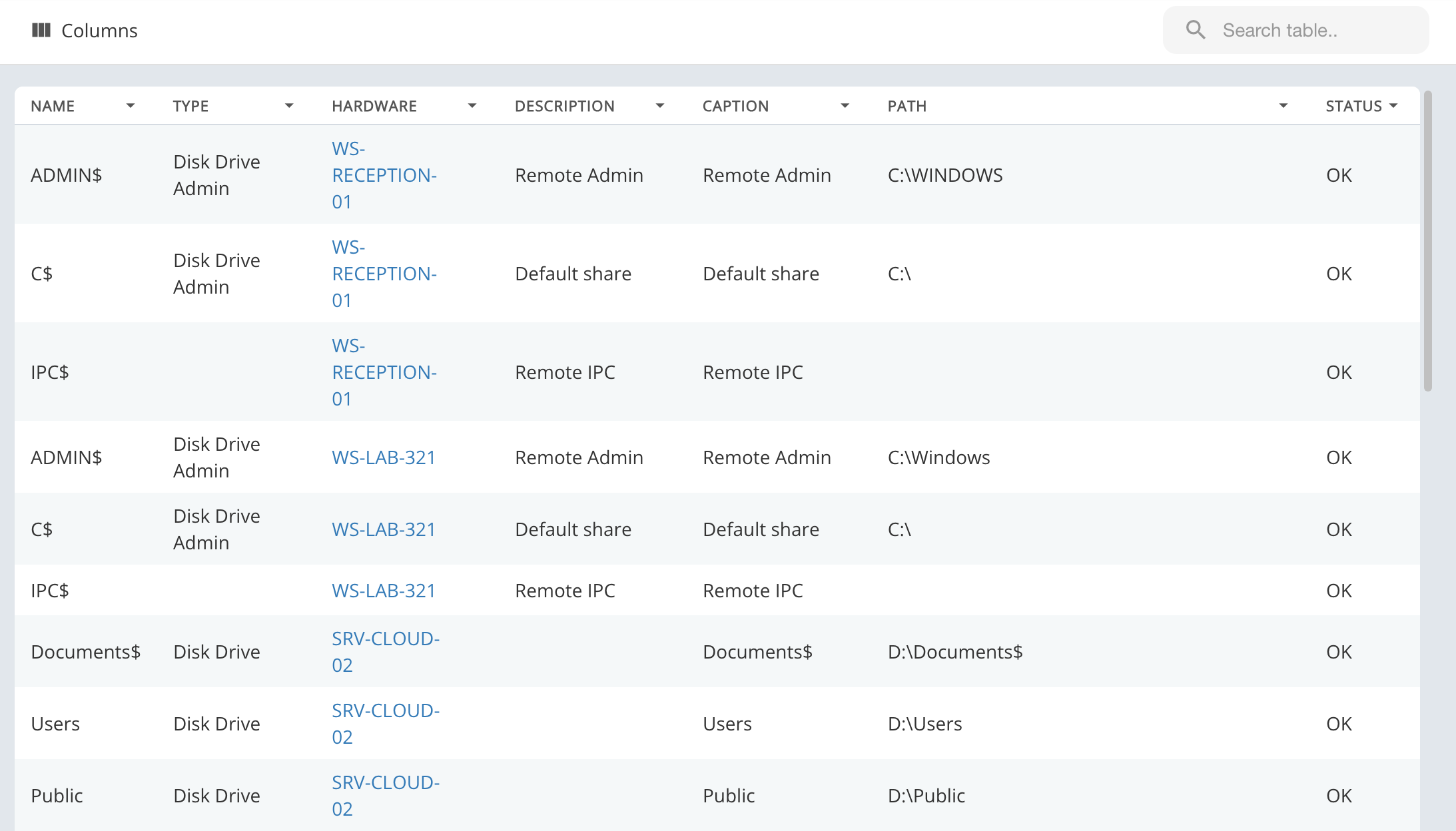The width and height of the screenshot is (1456, 831).
Task: Open SRV-CLOUD-02 link in Documents$ row
Action: pyautogui.click(x=386, y=651)
